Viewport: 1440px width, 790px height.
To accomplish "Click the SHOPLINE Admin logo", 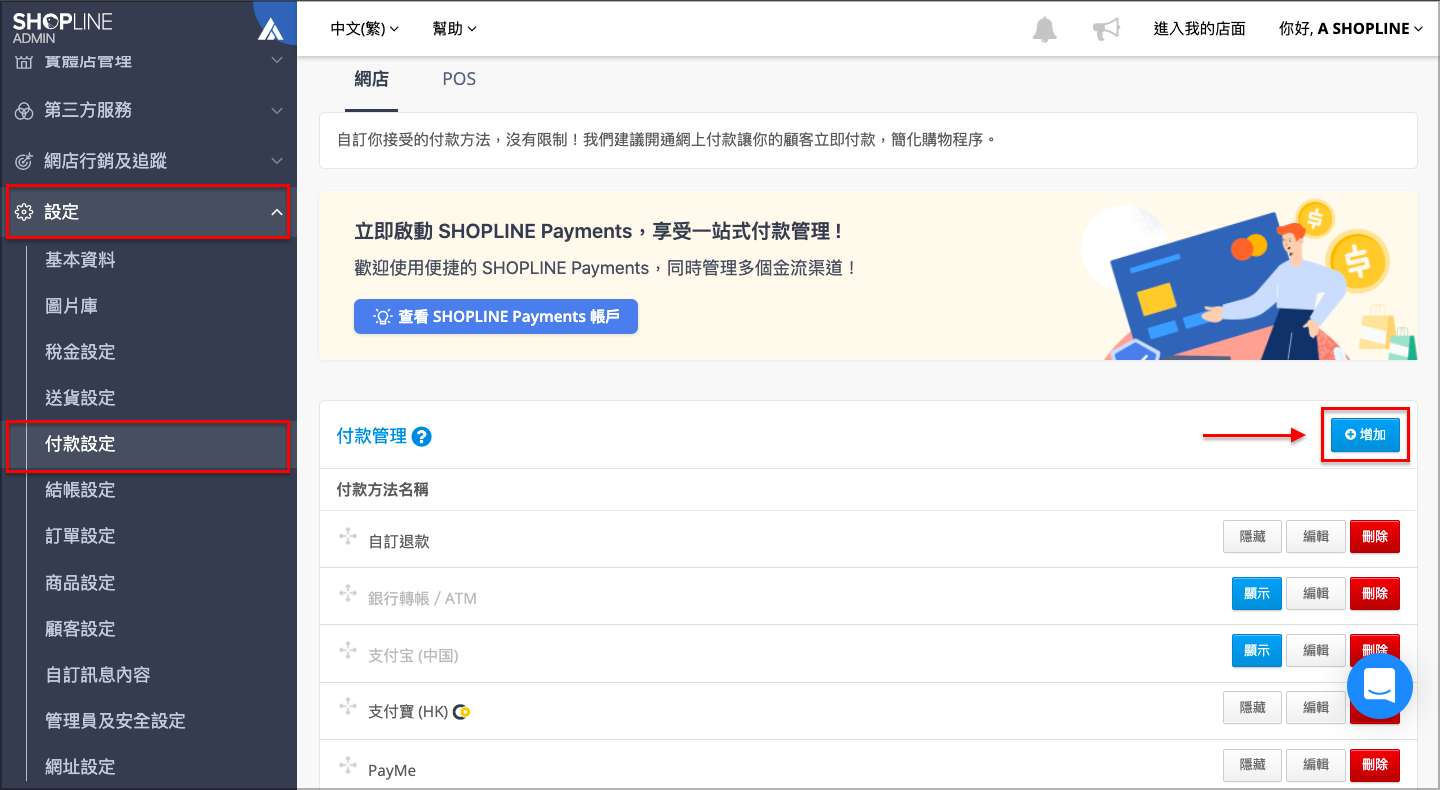I will pyautogui.click(x=63, y=28).
